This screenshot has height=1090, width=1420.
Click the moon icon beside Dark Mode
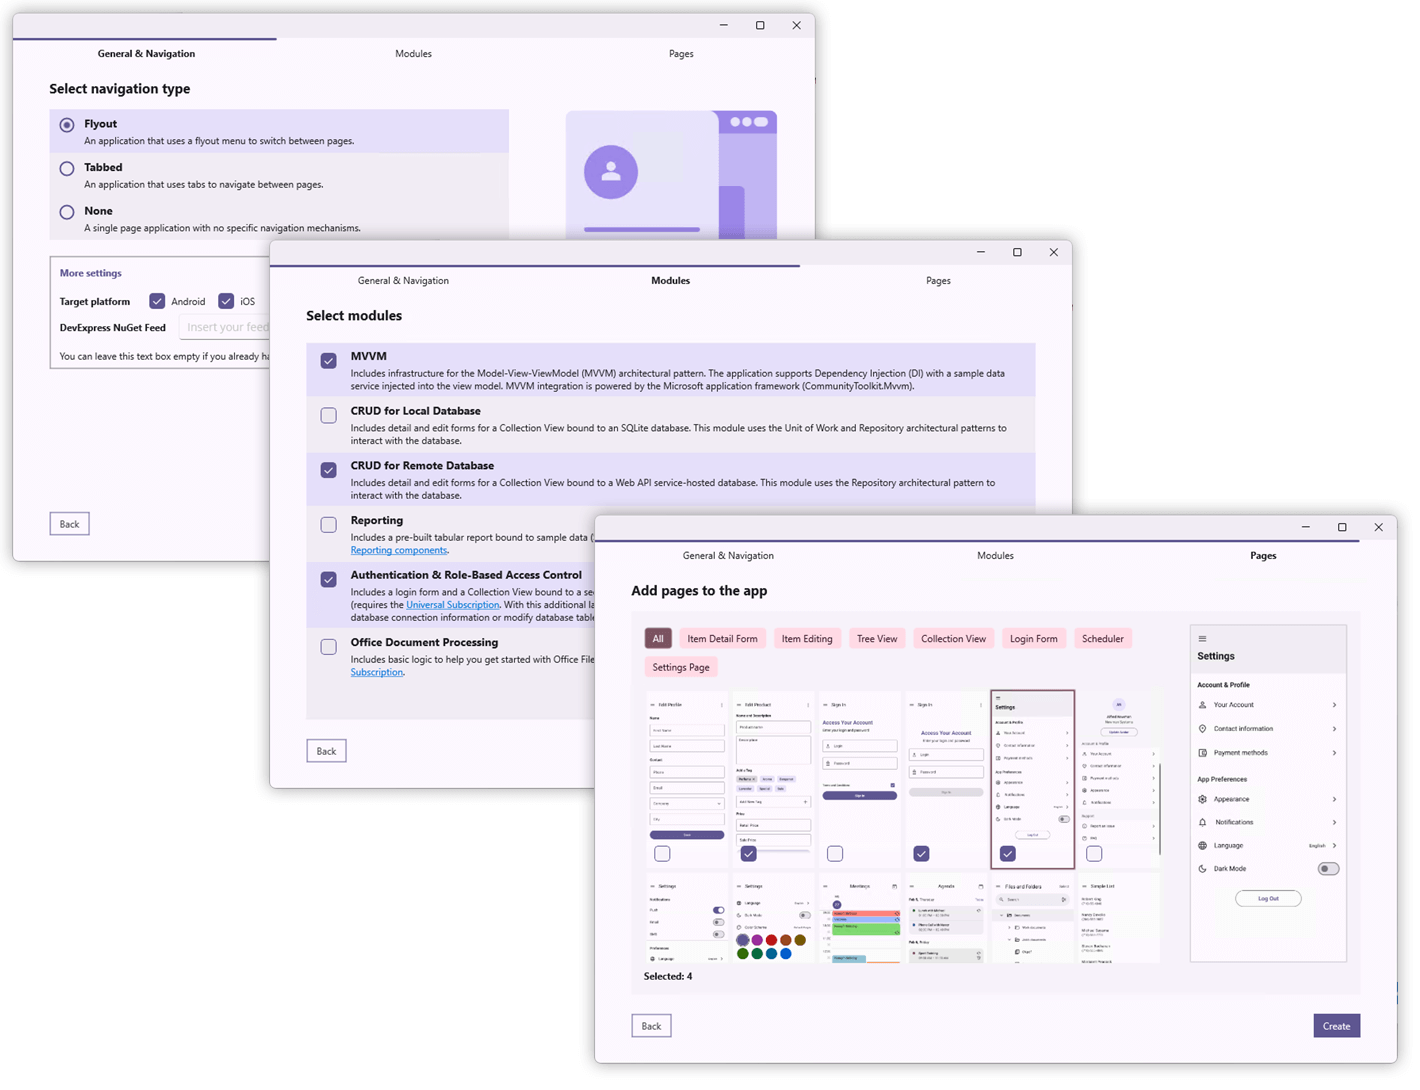pos(1202,869)
